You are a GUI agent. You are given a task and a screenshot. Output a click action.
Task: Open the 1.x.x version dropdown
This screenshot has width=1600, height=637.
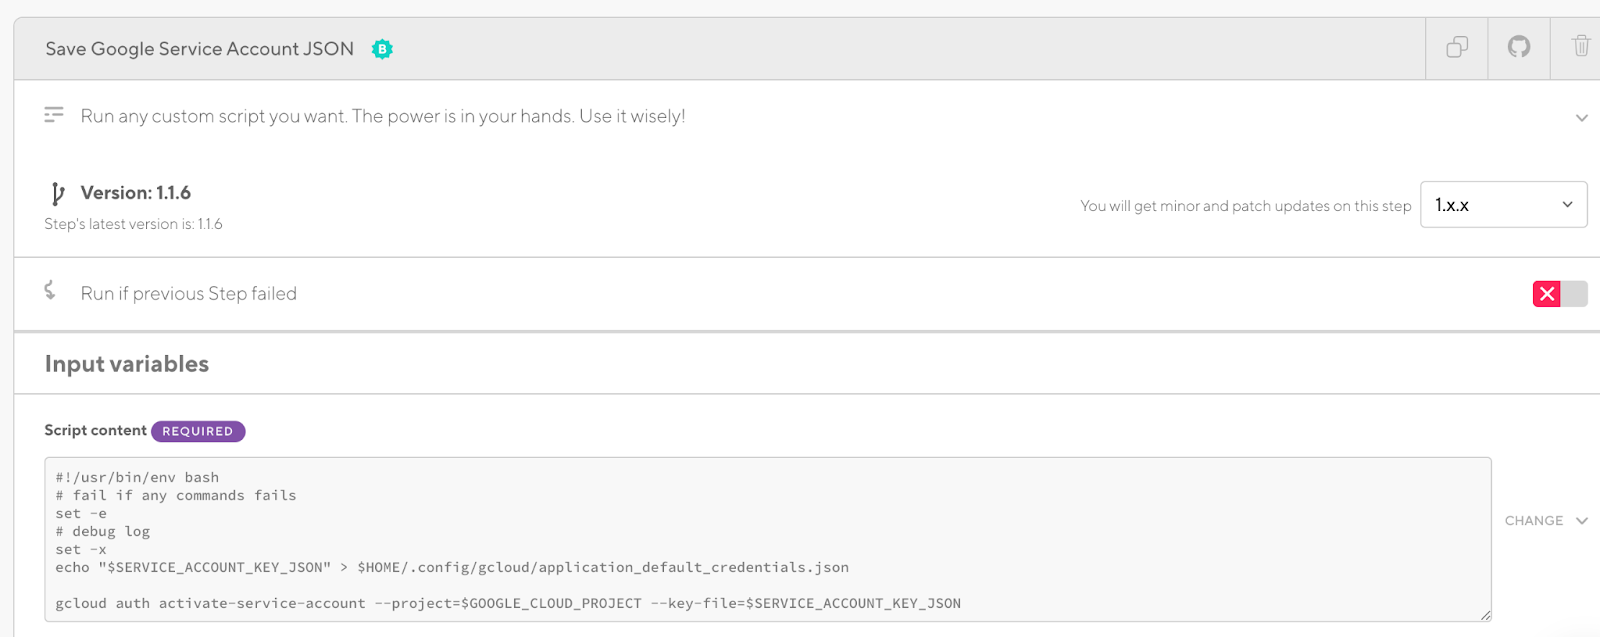(x=1503, y=204)
